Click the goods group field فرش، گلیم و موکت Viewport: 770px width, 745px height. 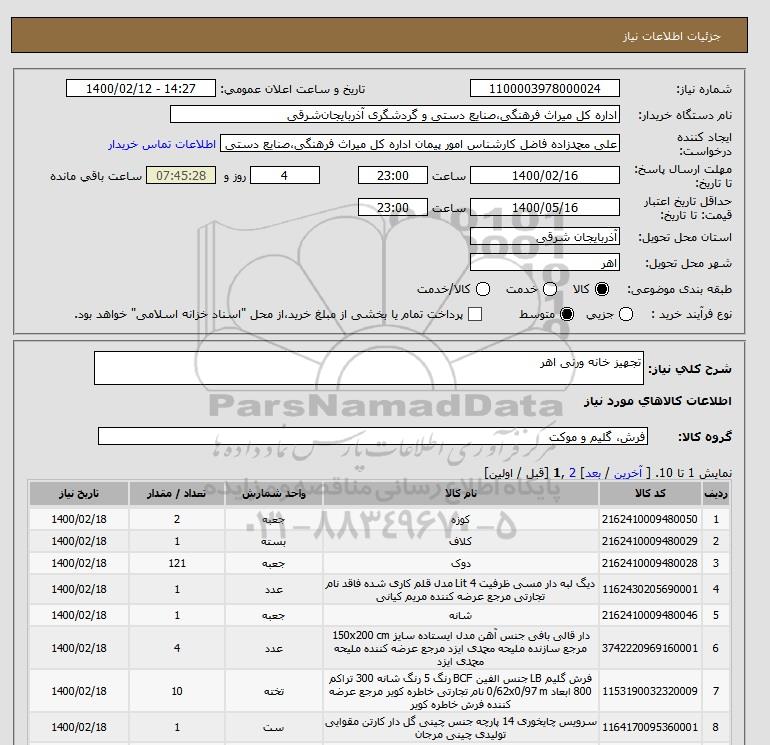(373, 436)
